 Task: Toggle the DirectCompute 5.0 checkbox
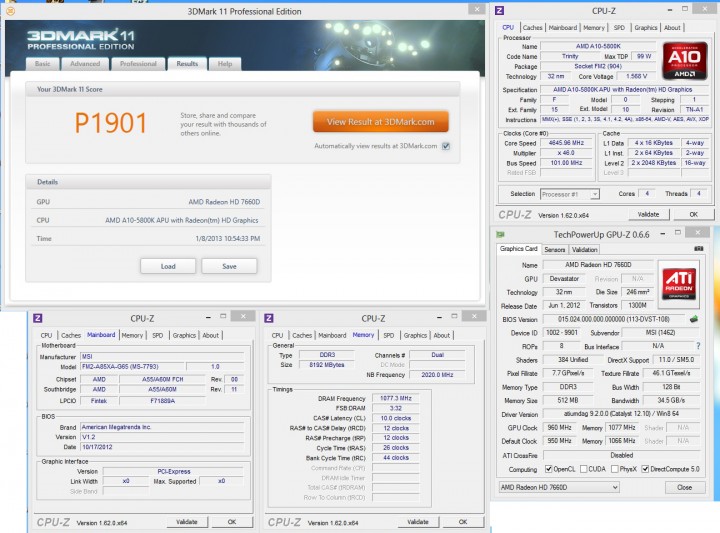click(645, 469)
